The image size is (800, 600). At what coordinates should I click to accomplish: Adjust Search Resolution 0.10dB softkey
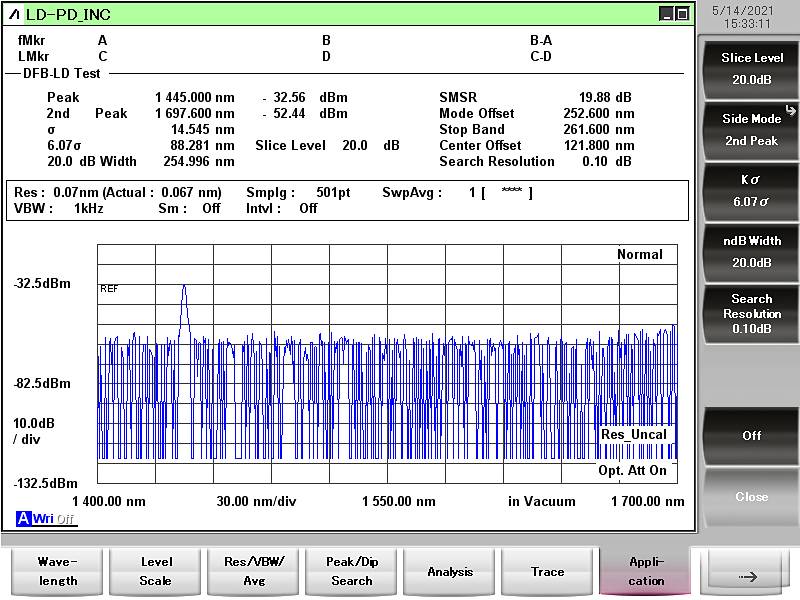[751, 313]
